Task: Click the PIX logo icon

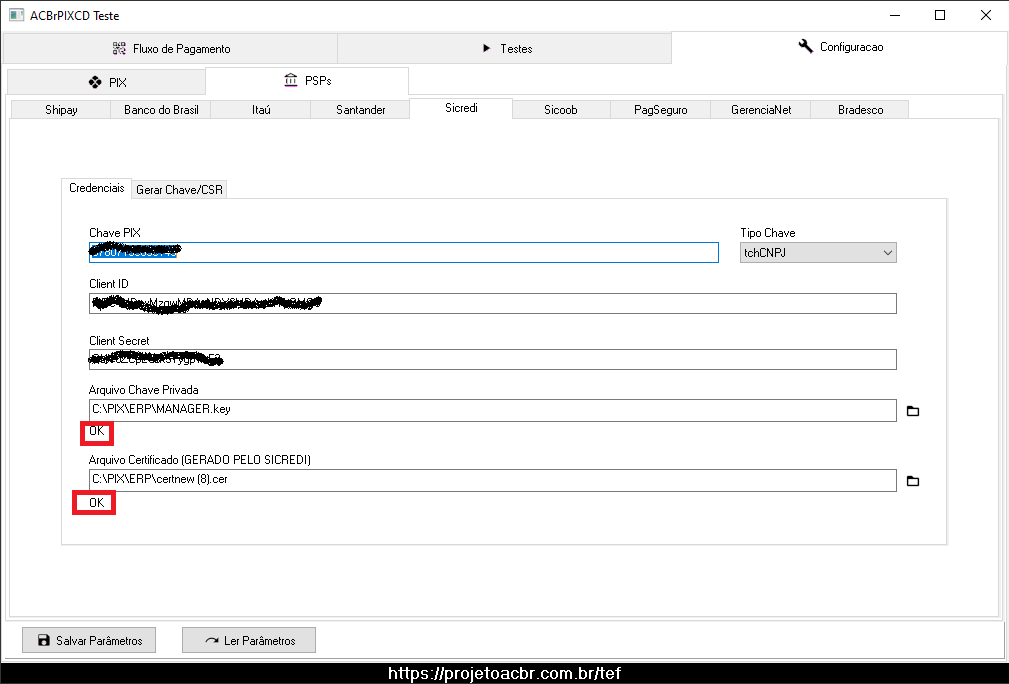Action: pos(95,82)
